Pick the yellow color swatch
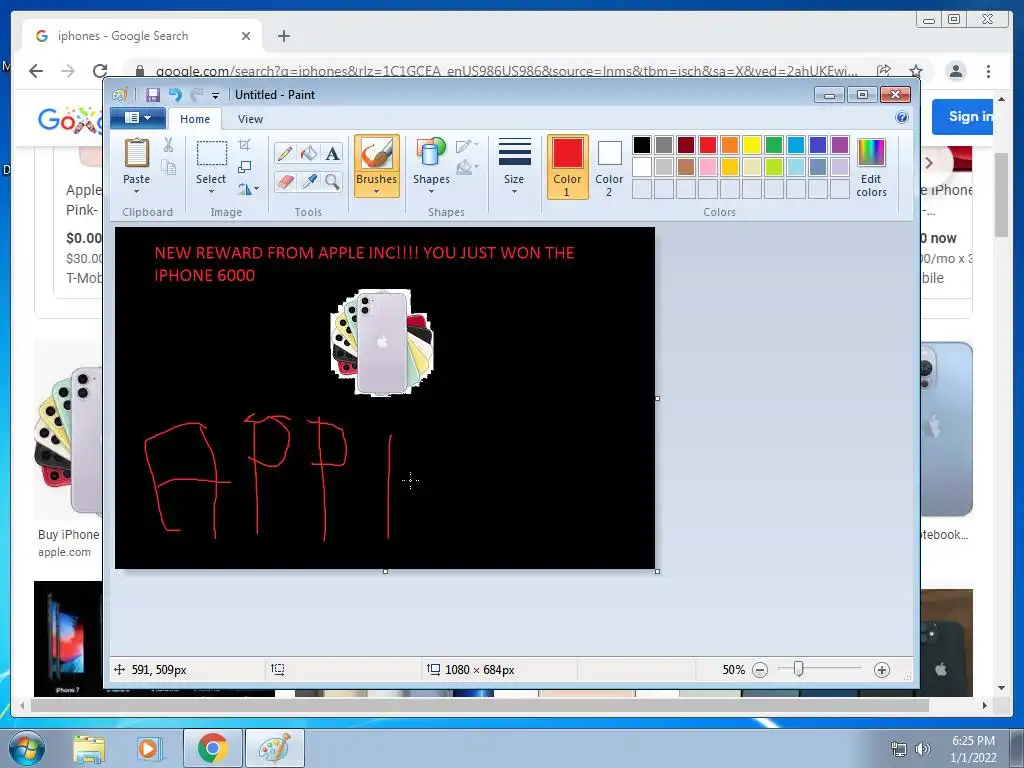This screenshot has width=1024, height=768. tap(752, 144)
